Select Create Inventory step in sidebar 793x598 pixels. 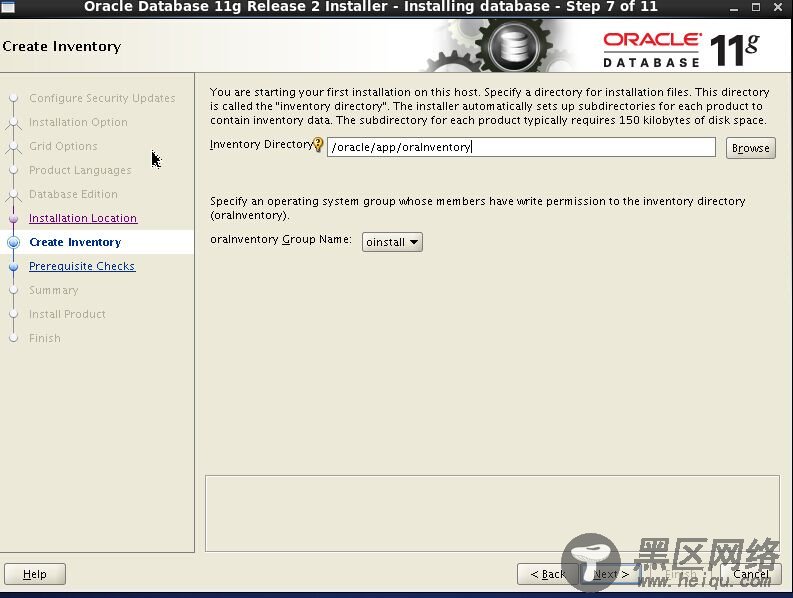[x=75, y=242]
